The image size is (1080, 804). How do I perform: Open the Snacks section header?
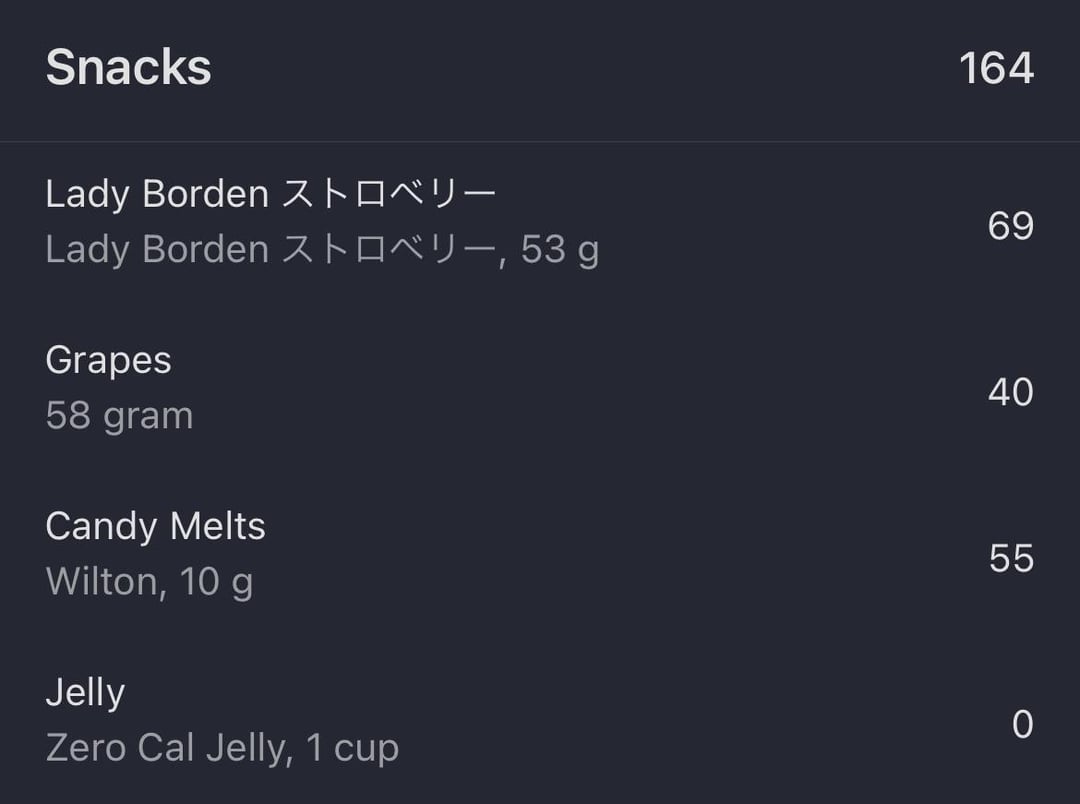pyautogui.click(x=540, y=70)
